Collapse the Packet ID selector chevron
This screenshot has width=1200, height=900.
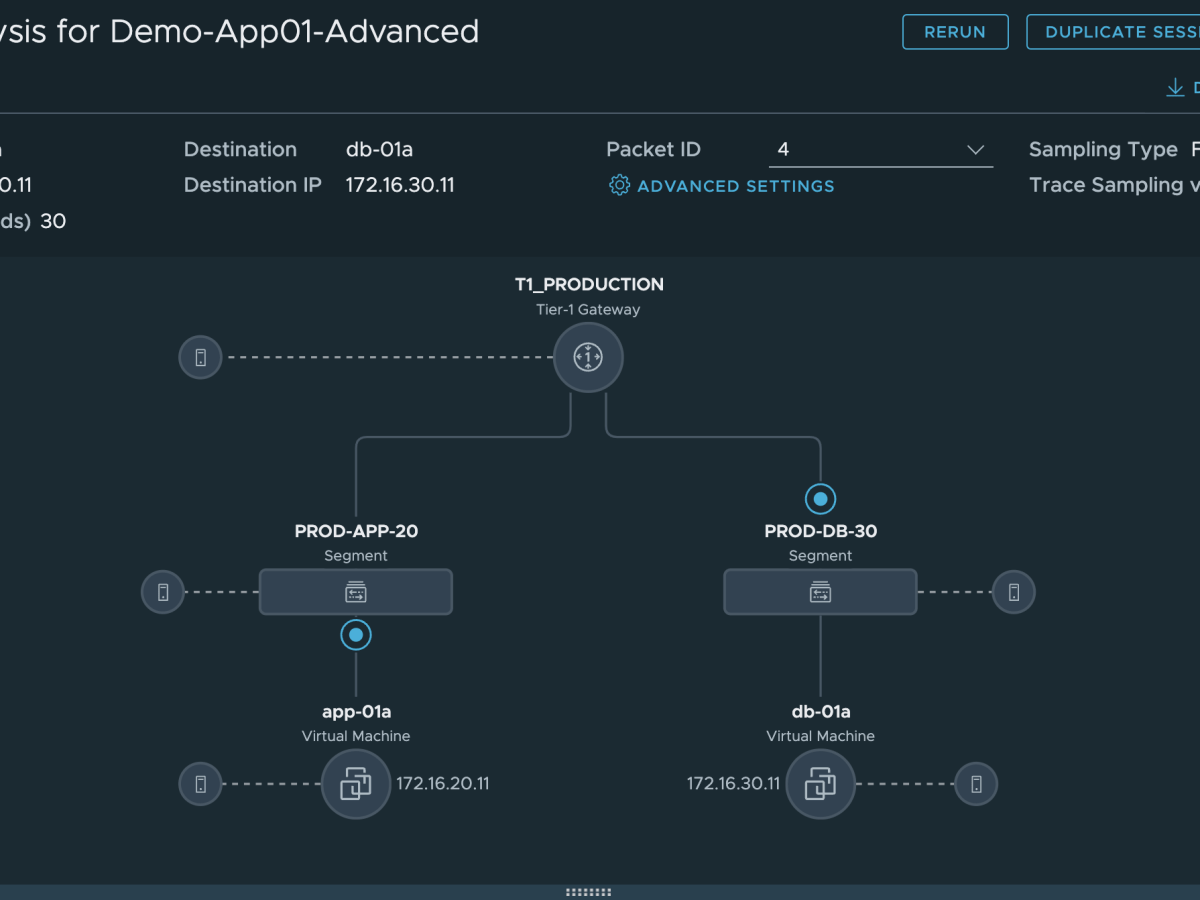(975, 150)
